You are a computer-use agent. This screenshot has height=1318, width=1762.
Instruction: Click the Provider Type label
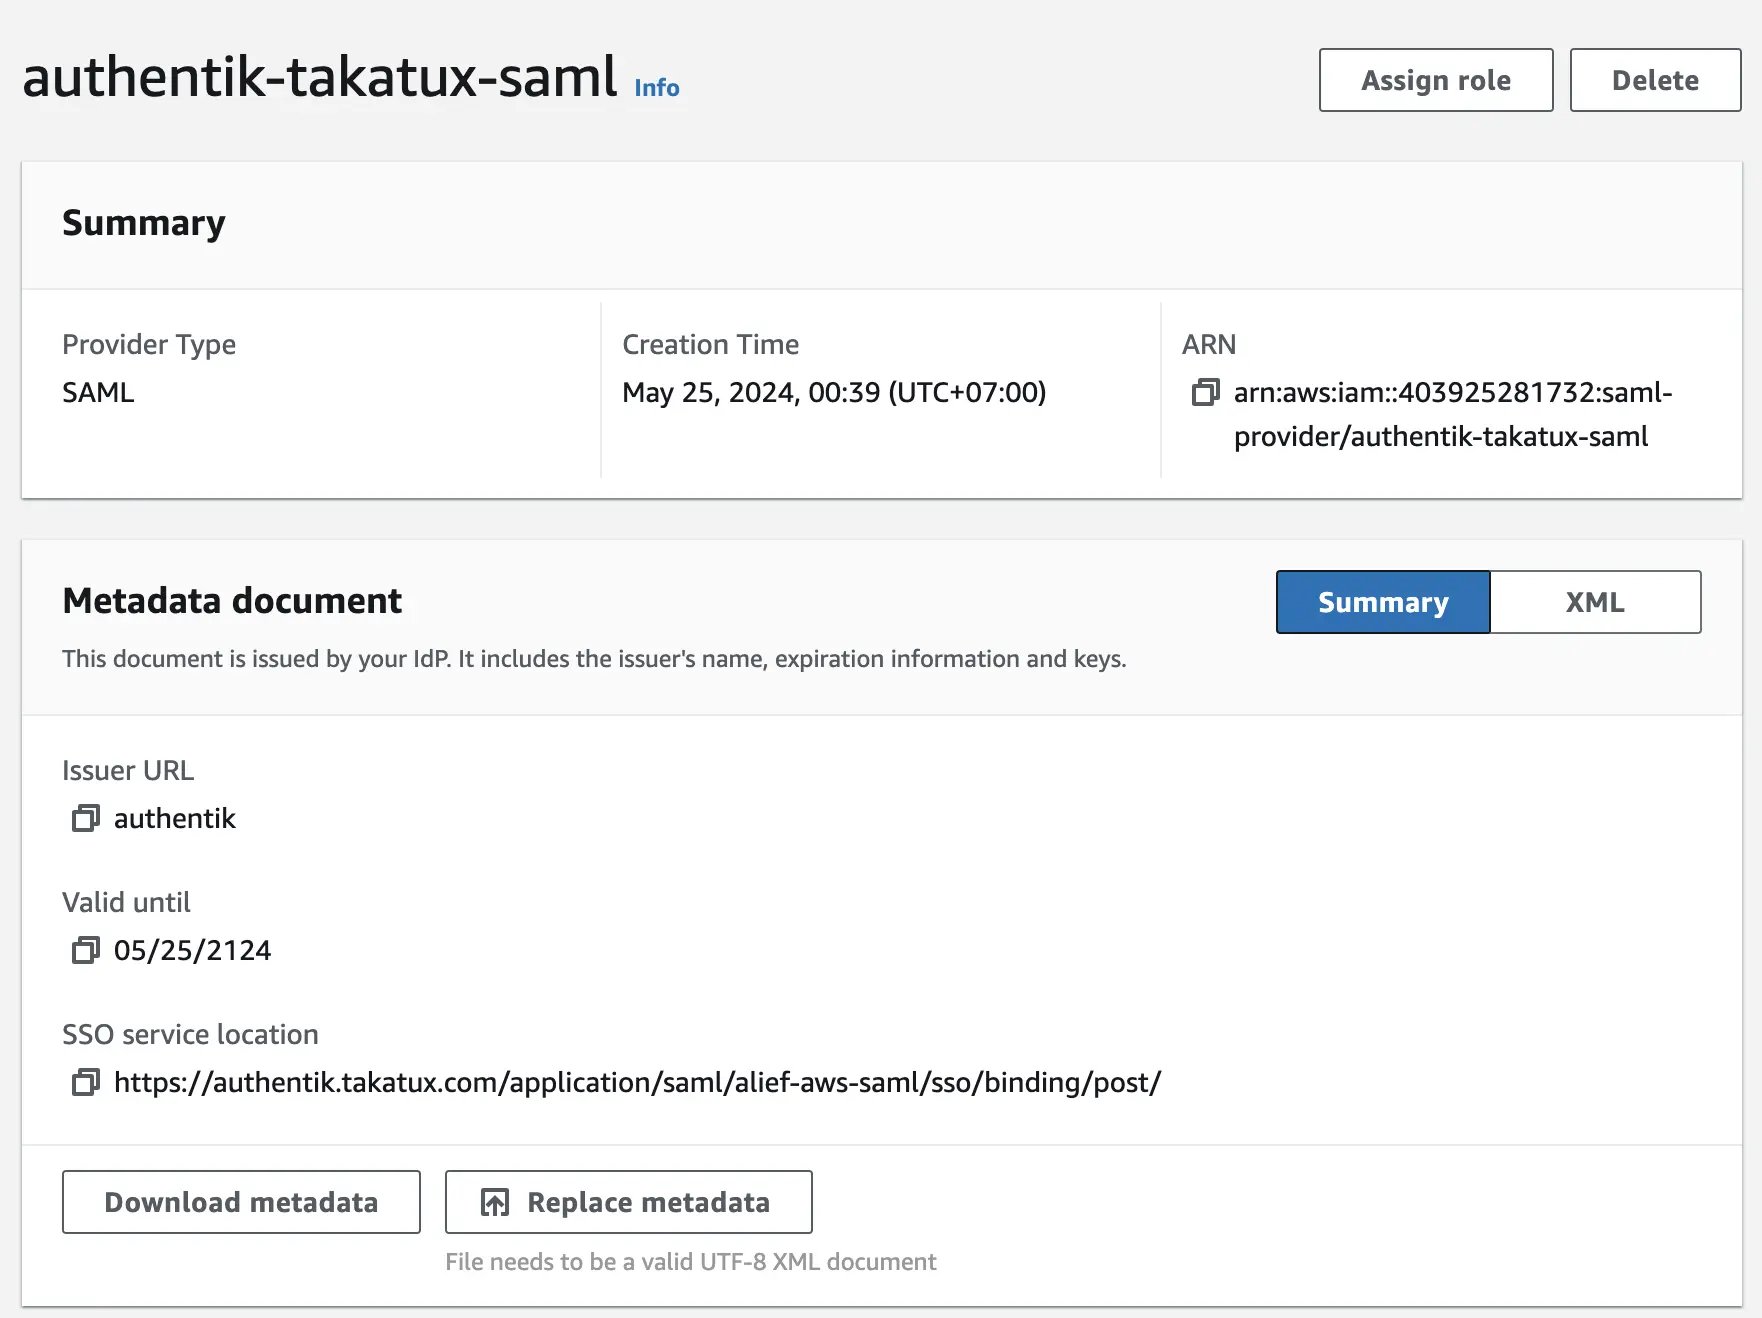tap(149, 344)
